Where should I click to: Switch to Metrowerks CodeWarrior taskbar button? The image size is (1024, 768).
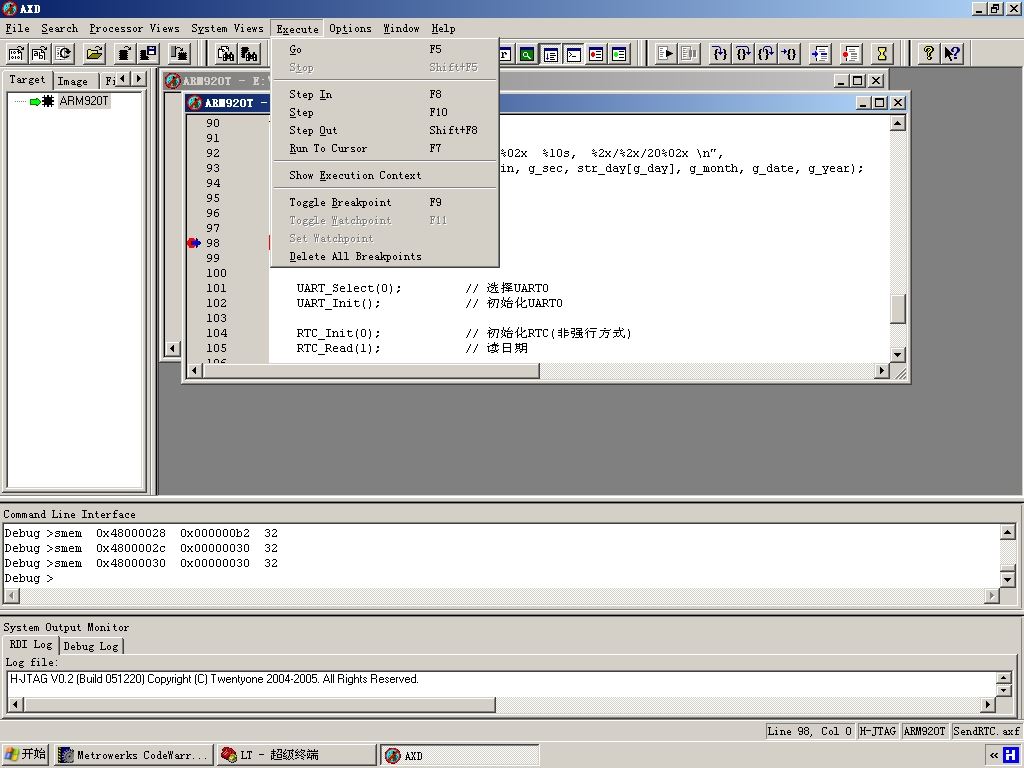[133, 755]
